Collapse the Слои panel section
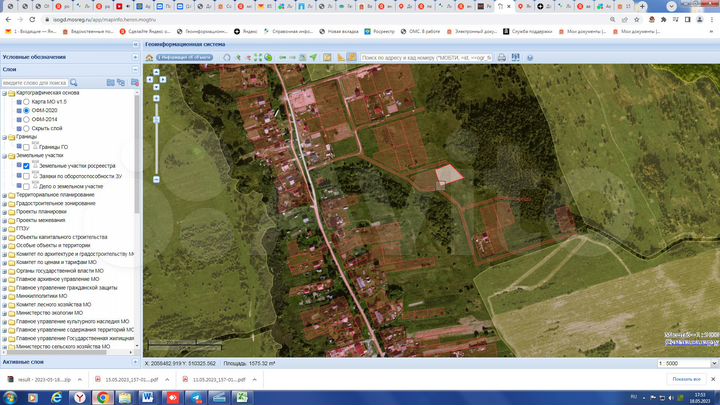This screenshot has height=405, width=720. click(136, 70)
